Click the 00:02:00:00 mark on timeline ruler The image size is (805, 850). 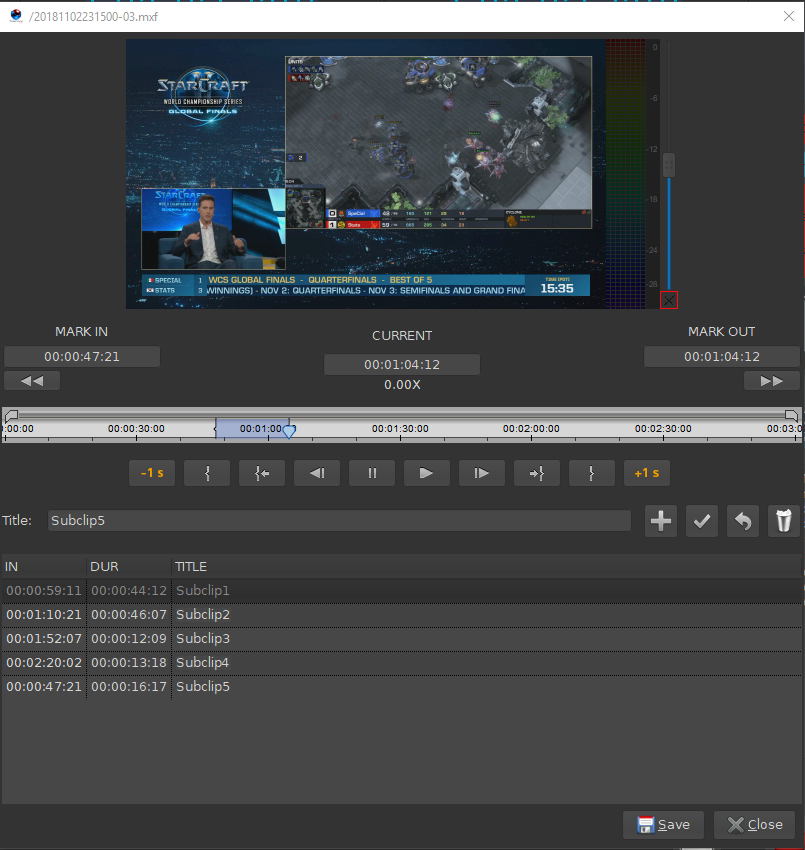click(x=531, y=429)
